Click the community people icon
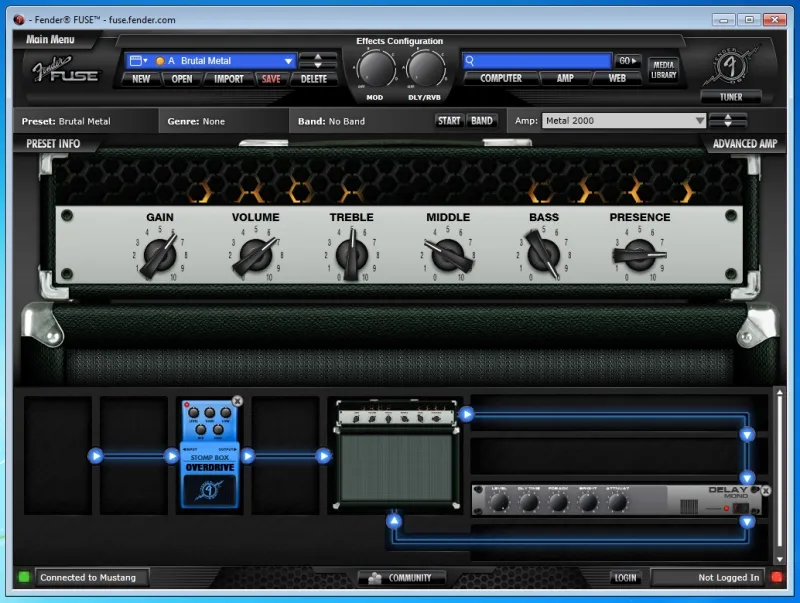 375,578
